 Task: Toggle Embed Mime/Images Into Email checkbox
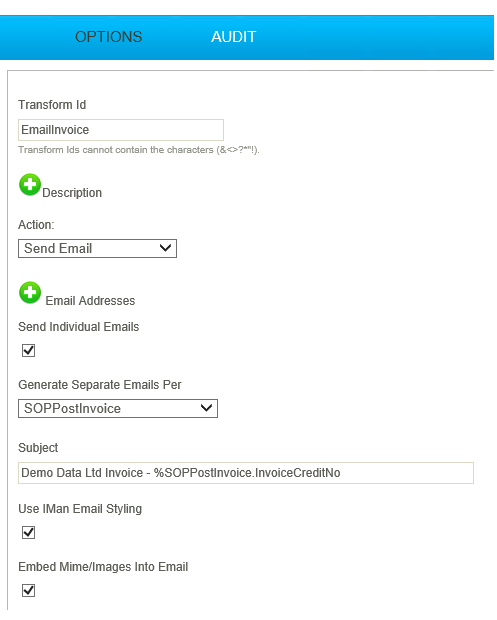coord(28,591)
